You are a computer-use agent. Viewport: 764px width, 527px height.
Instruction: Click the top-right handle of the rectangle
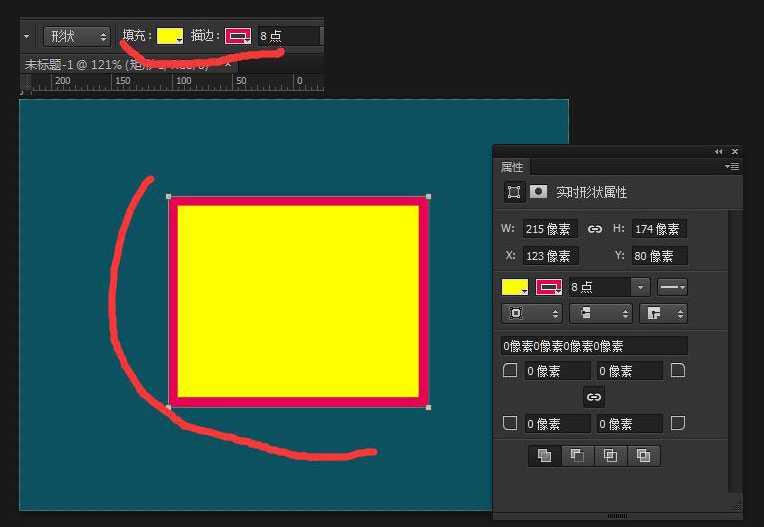(x=428, y=197)
